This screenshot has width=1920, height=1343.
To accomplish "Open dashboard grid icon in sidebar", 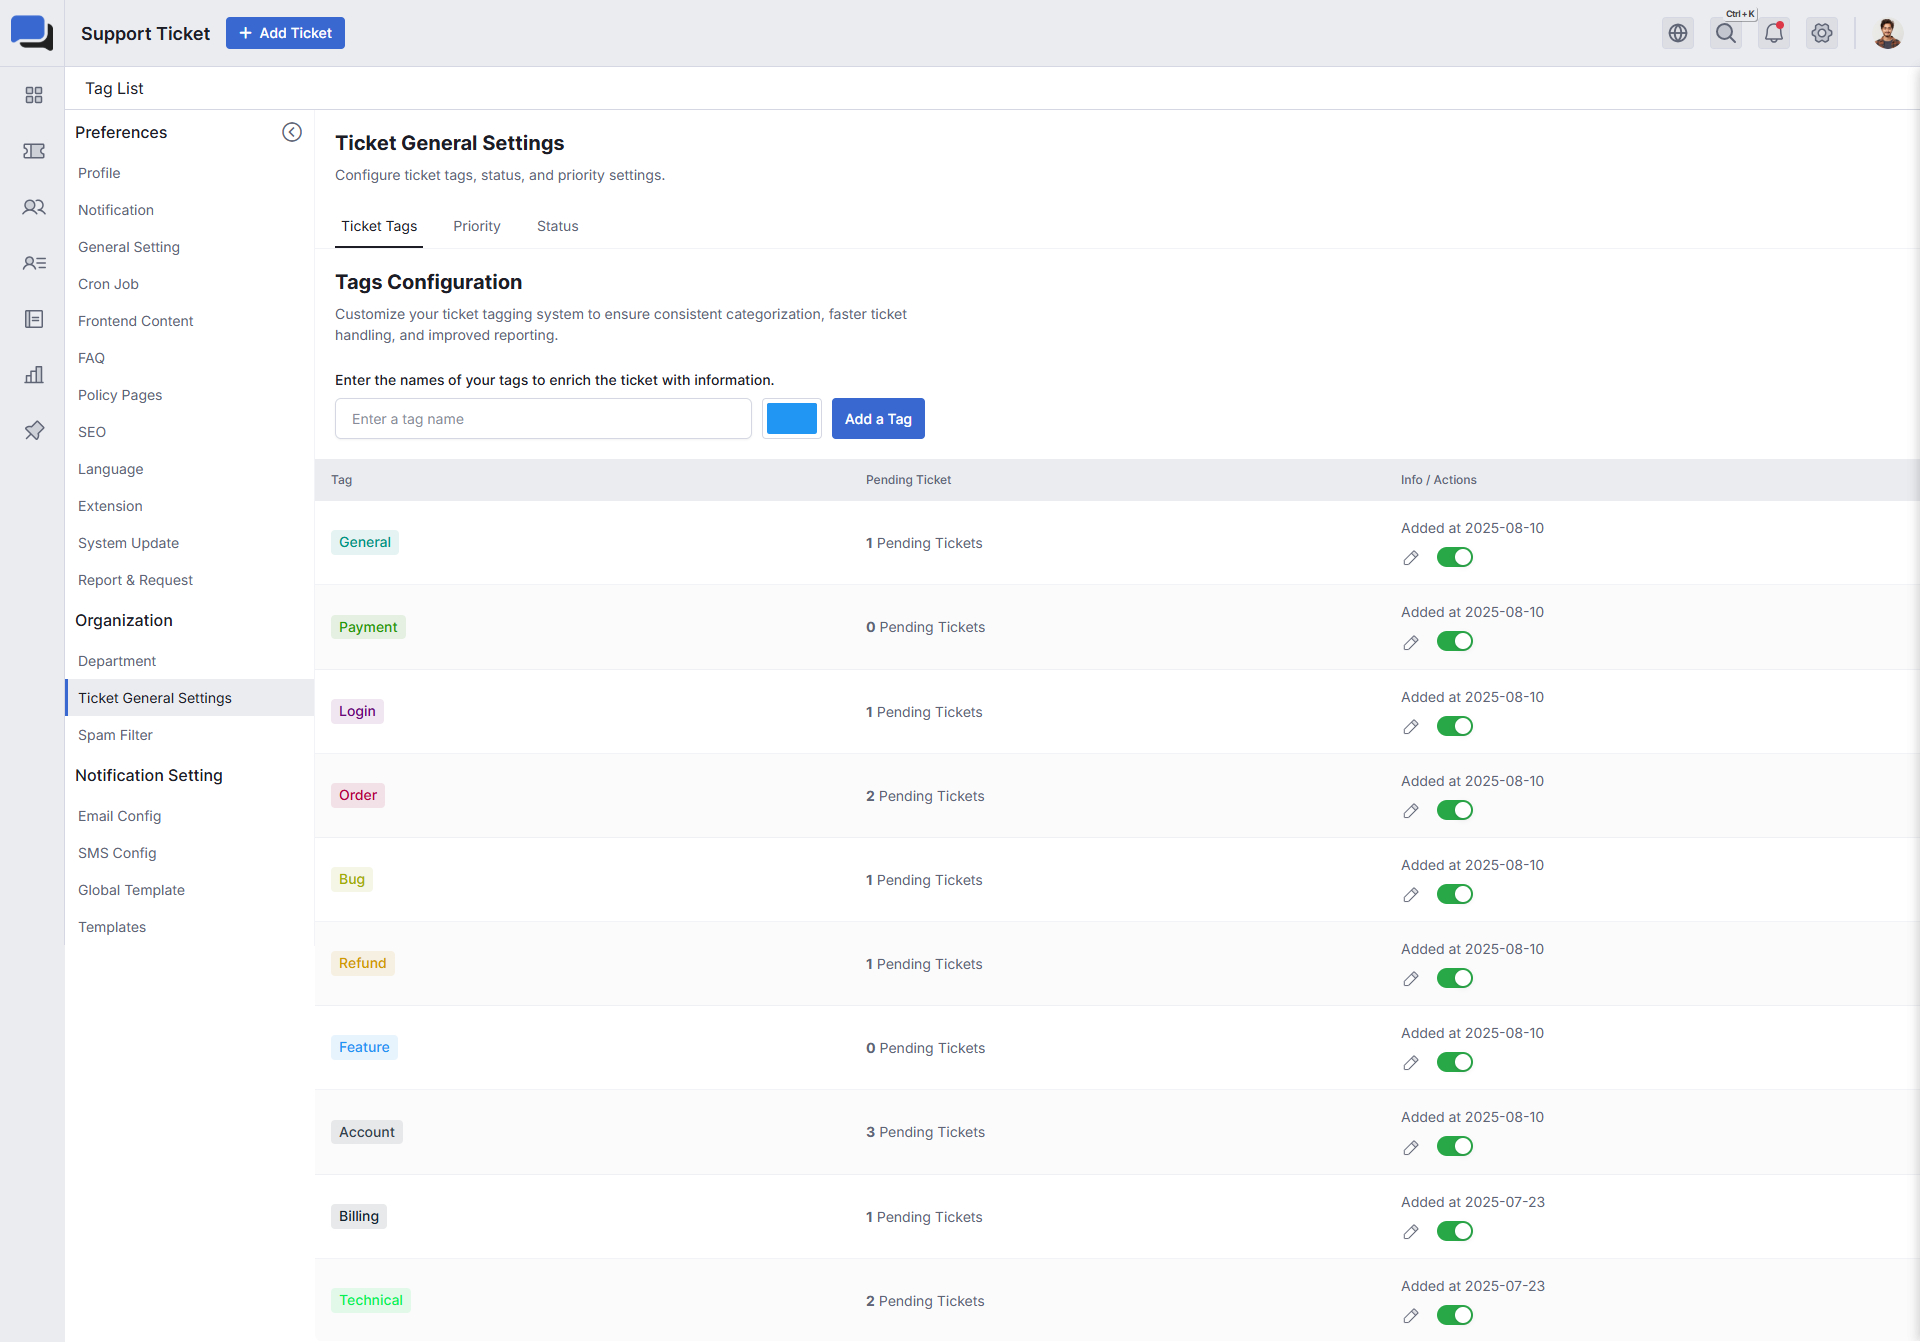I will pyautogui.click(x=34, y=95).
